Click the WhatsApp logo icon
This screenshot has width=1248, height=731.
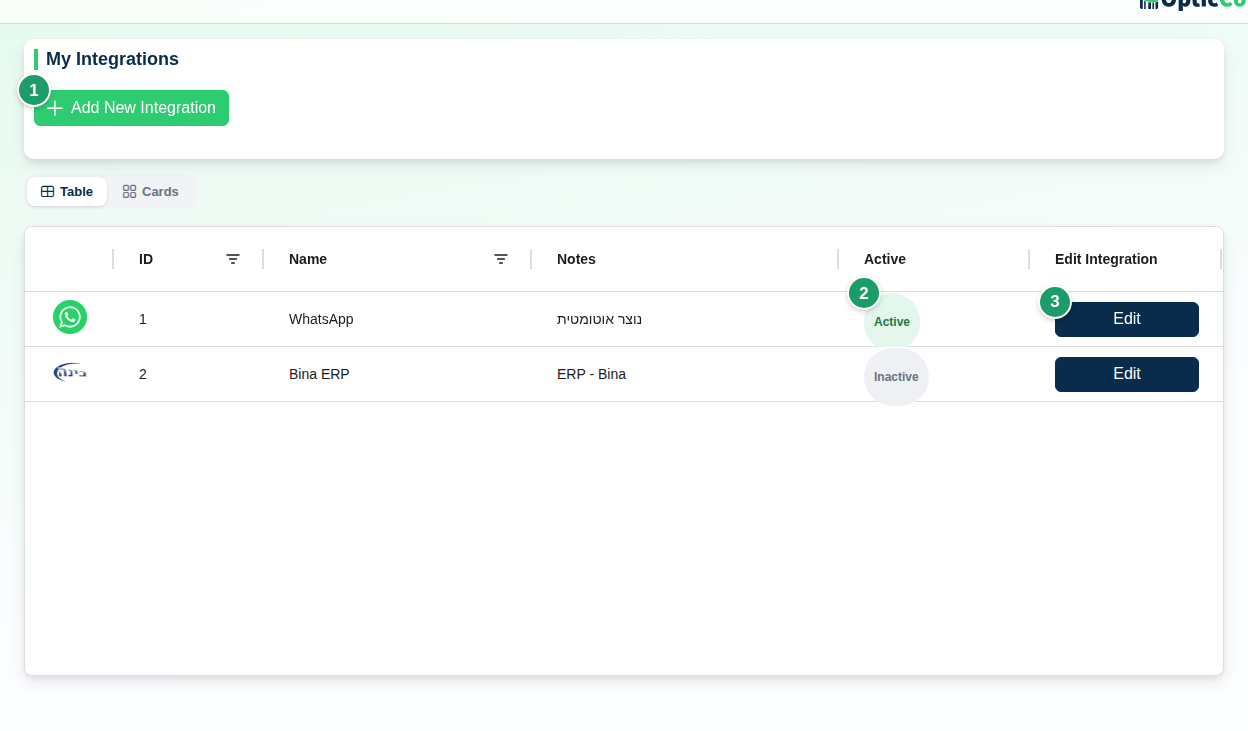point(70,317)
